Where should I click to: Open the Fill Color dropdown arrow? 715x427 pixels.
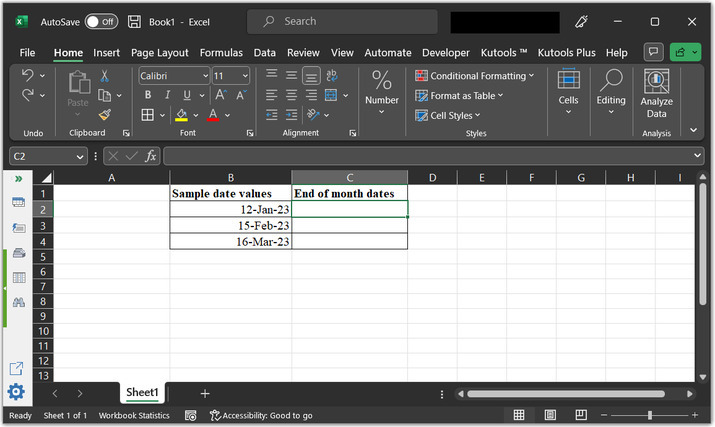(x=196, y=115)
